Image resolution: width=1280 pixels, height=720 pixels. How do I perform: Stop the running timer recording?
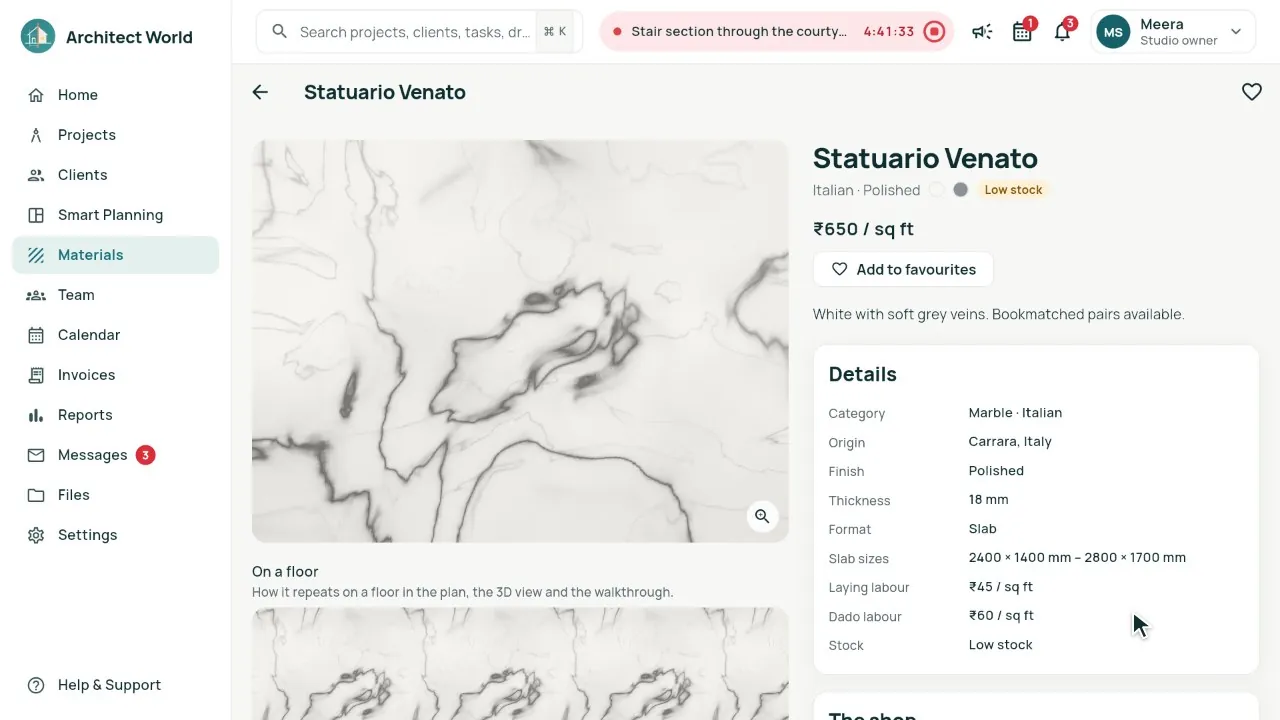pos(934,32)
